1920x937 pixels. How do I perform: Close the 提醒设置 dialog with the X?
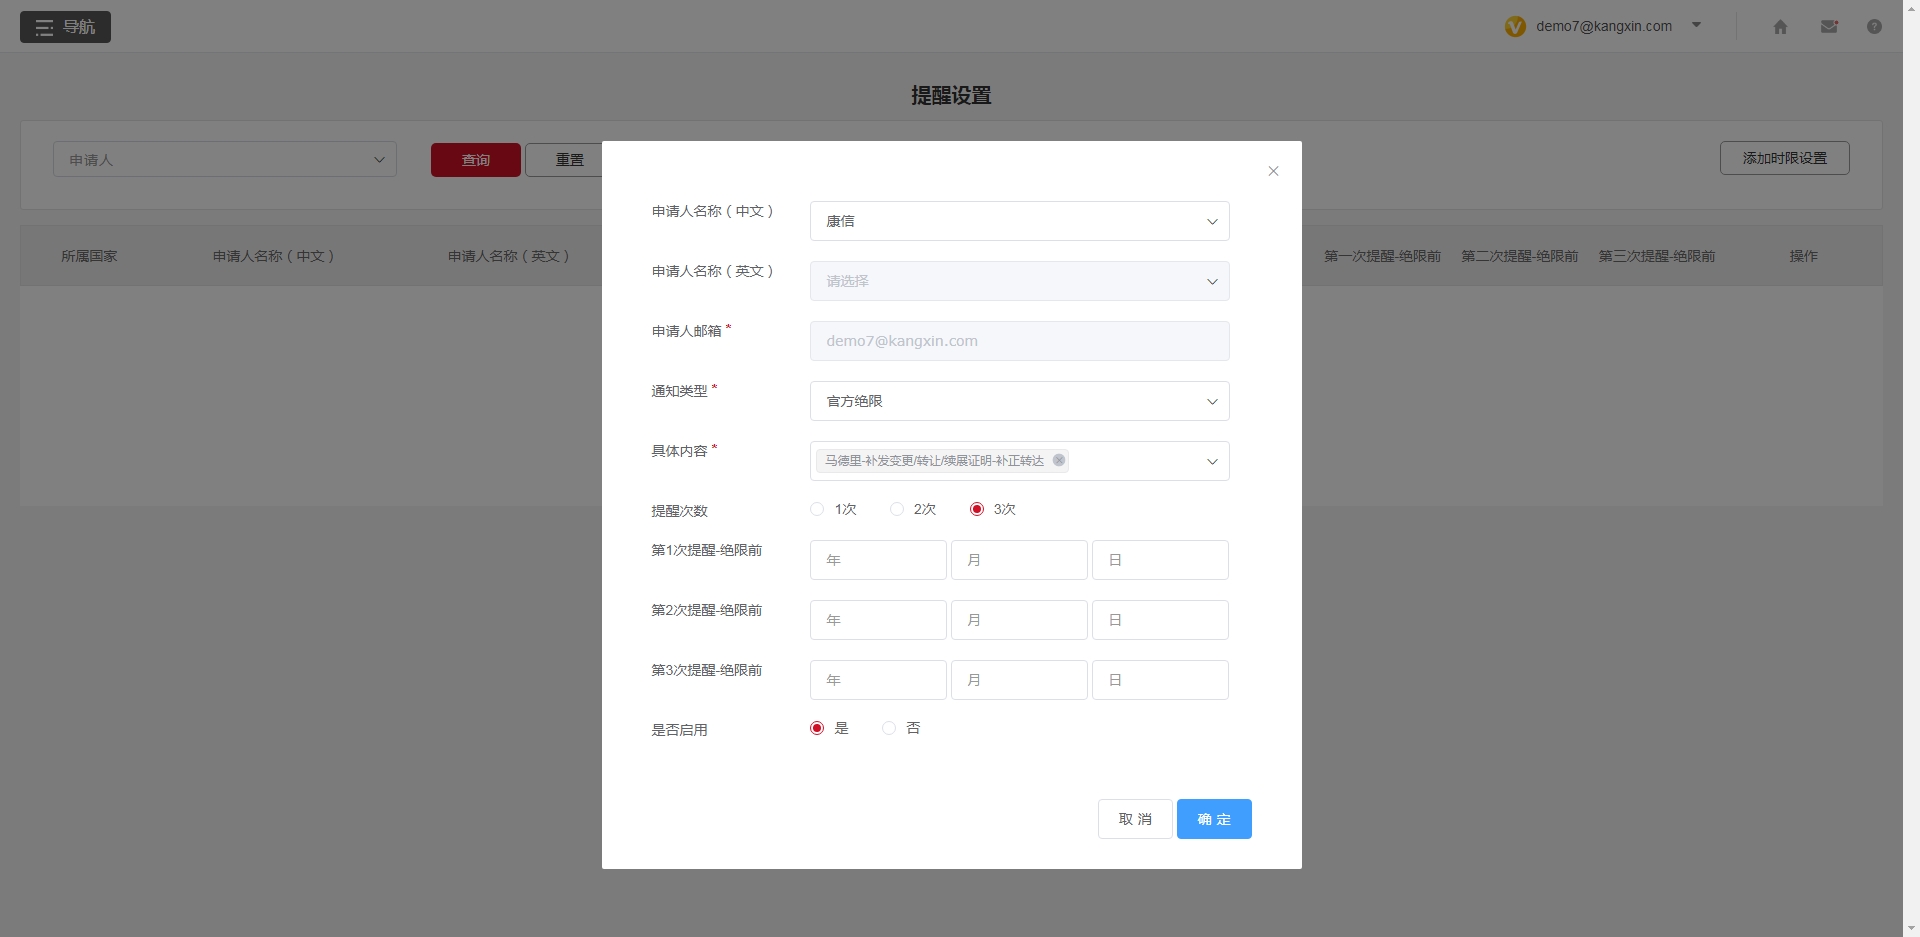pos(1273,171)
